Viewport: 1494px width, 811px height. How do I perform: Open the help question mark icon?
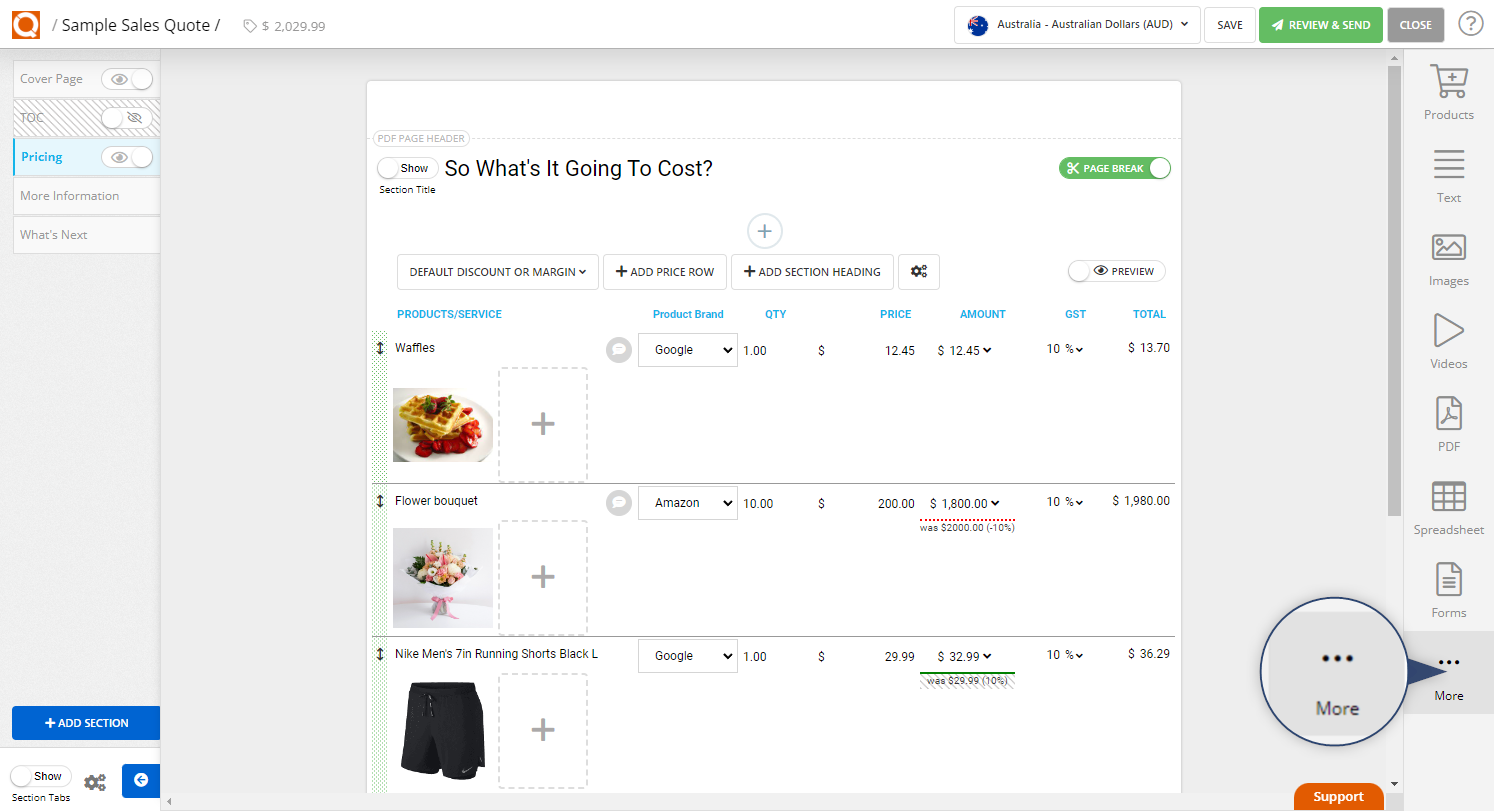point(1470,24)
